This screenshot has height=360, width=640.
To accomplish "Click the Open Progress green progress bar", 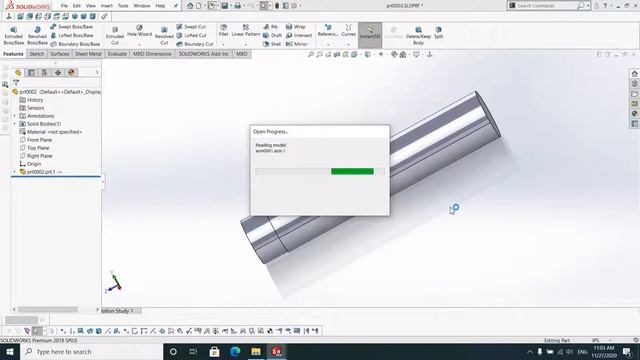I will pyautogui.click(x=352, y=171).
